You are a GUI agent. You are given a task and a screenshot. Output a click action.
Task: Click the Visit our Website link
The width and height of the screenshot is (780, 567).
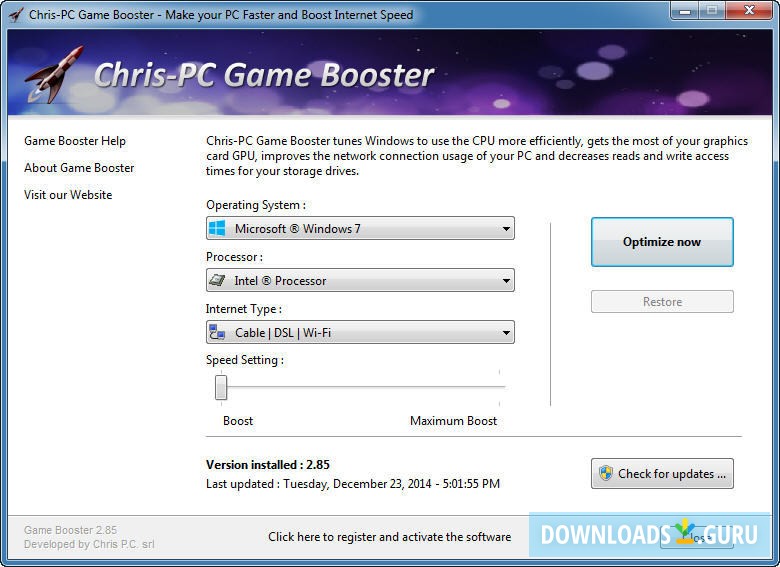(x=68, y=195)
